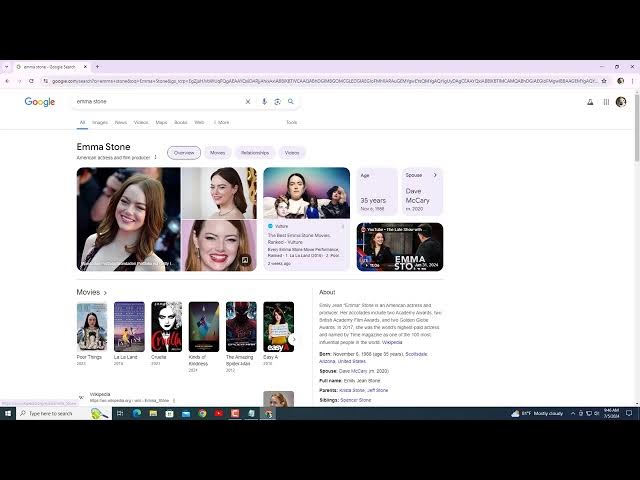Click the blue search magnifier icon
The width and height of the screenshot is (640, 480).
291,101
